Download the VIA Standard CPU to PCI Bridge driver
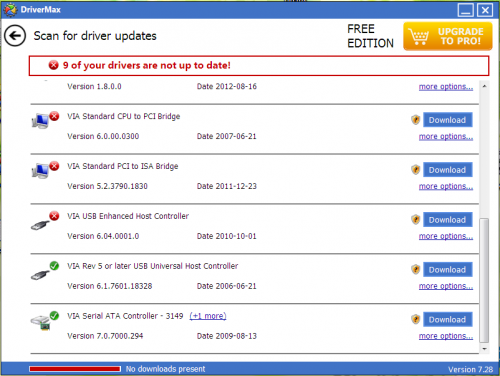500x376 pixels. coord(448,120)
